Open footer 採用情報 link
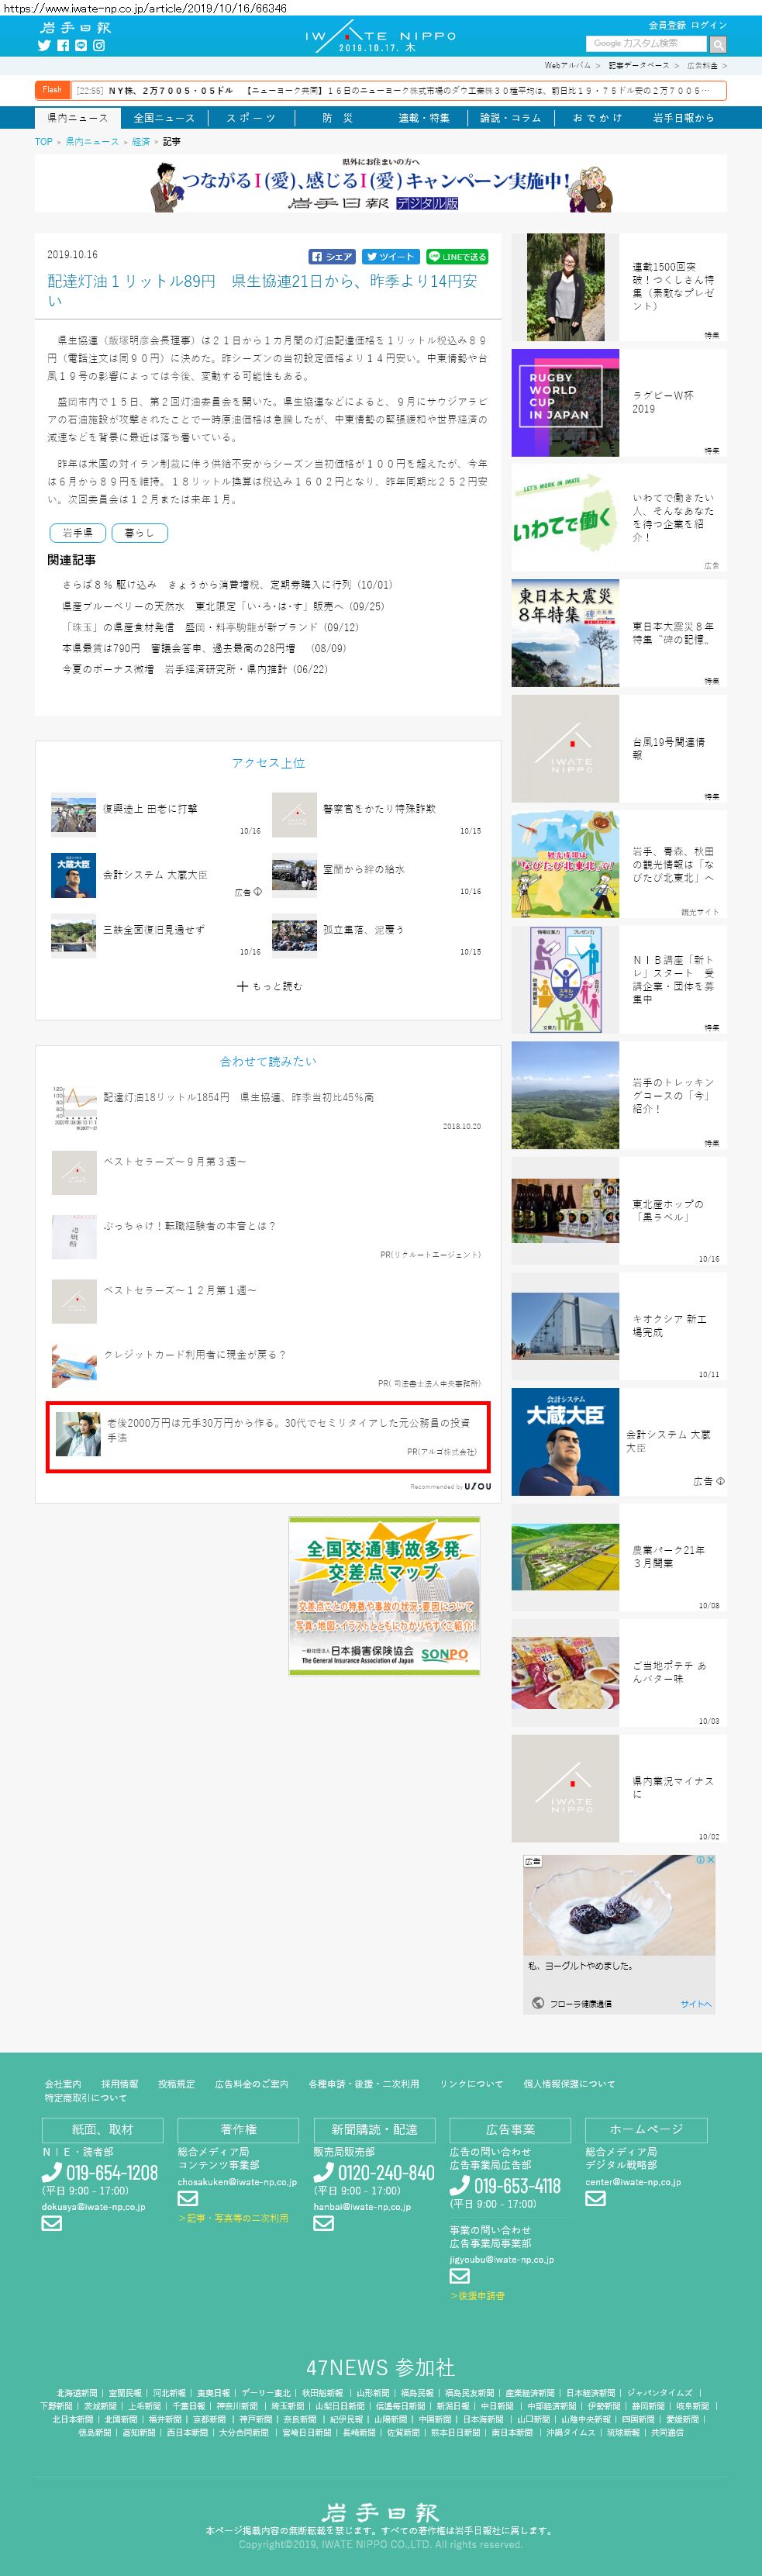 pyautogui.click(x=120, y=2084)
